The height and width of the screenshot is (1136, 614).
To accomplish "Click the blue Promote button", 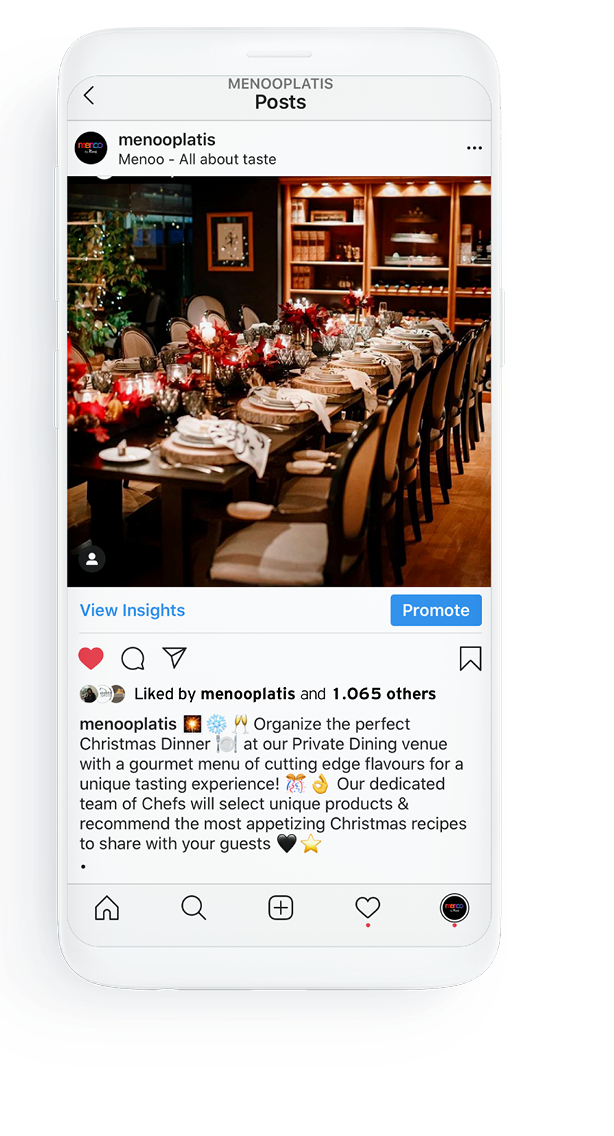I will tap(436, 610).
